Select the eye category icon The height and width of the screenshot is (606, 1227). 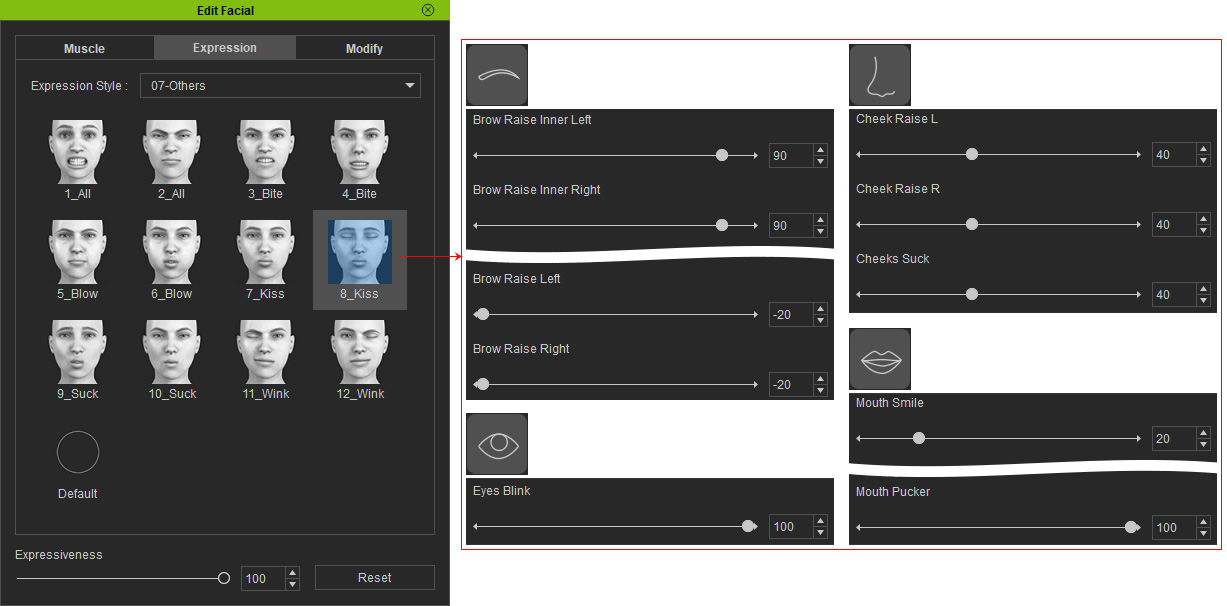tap(497, 444)
